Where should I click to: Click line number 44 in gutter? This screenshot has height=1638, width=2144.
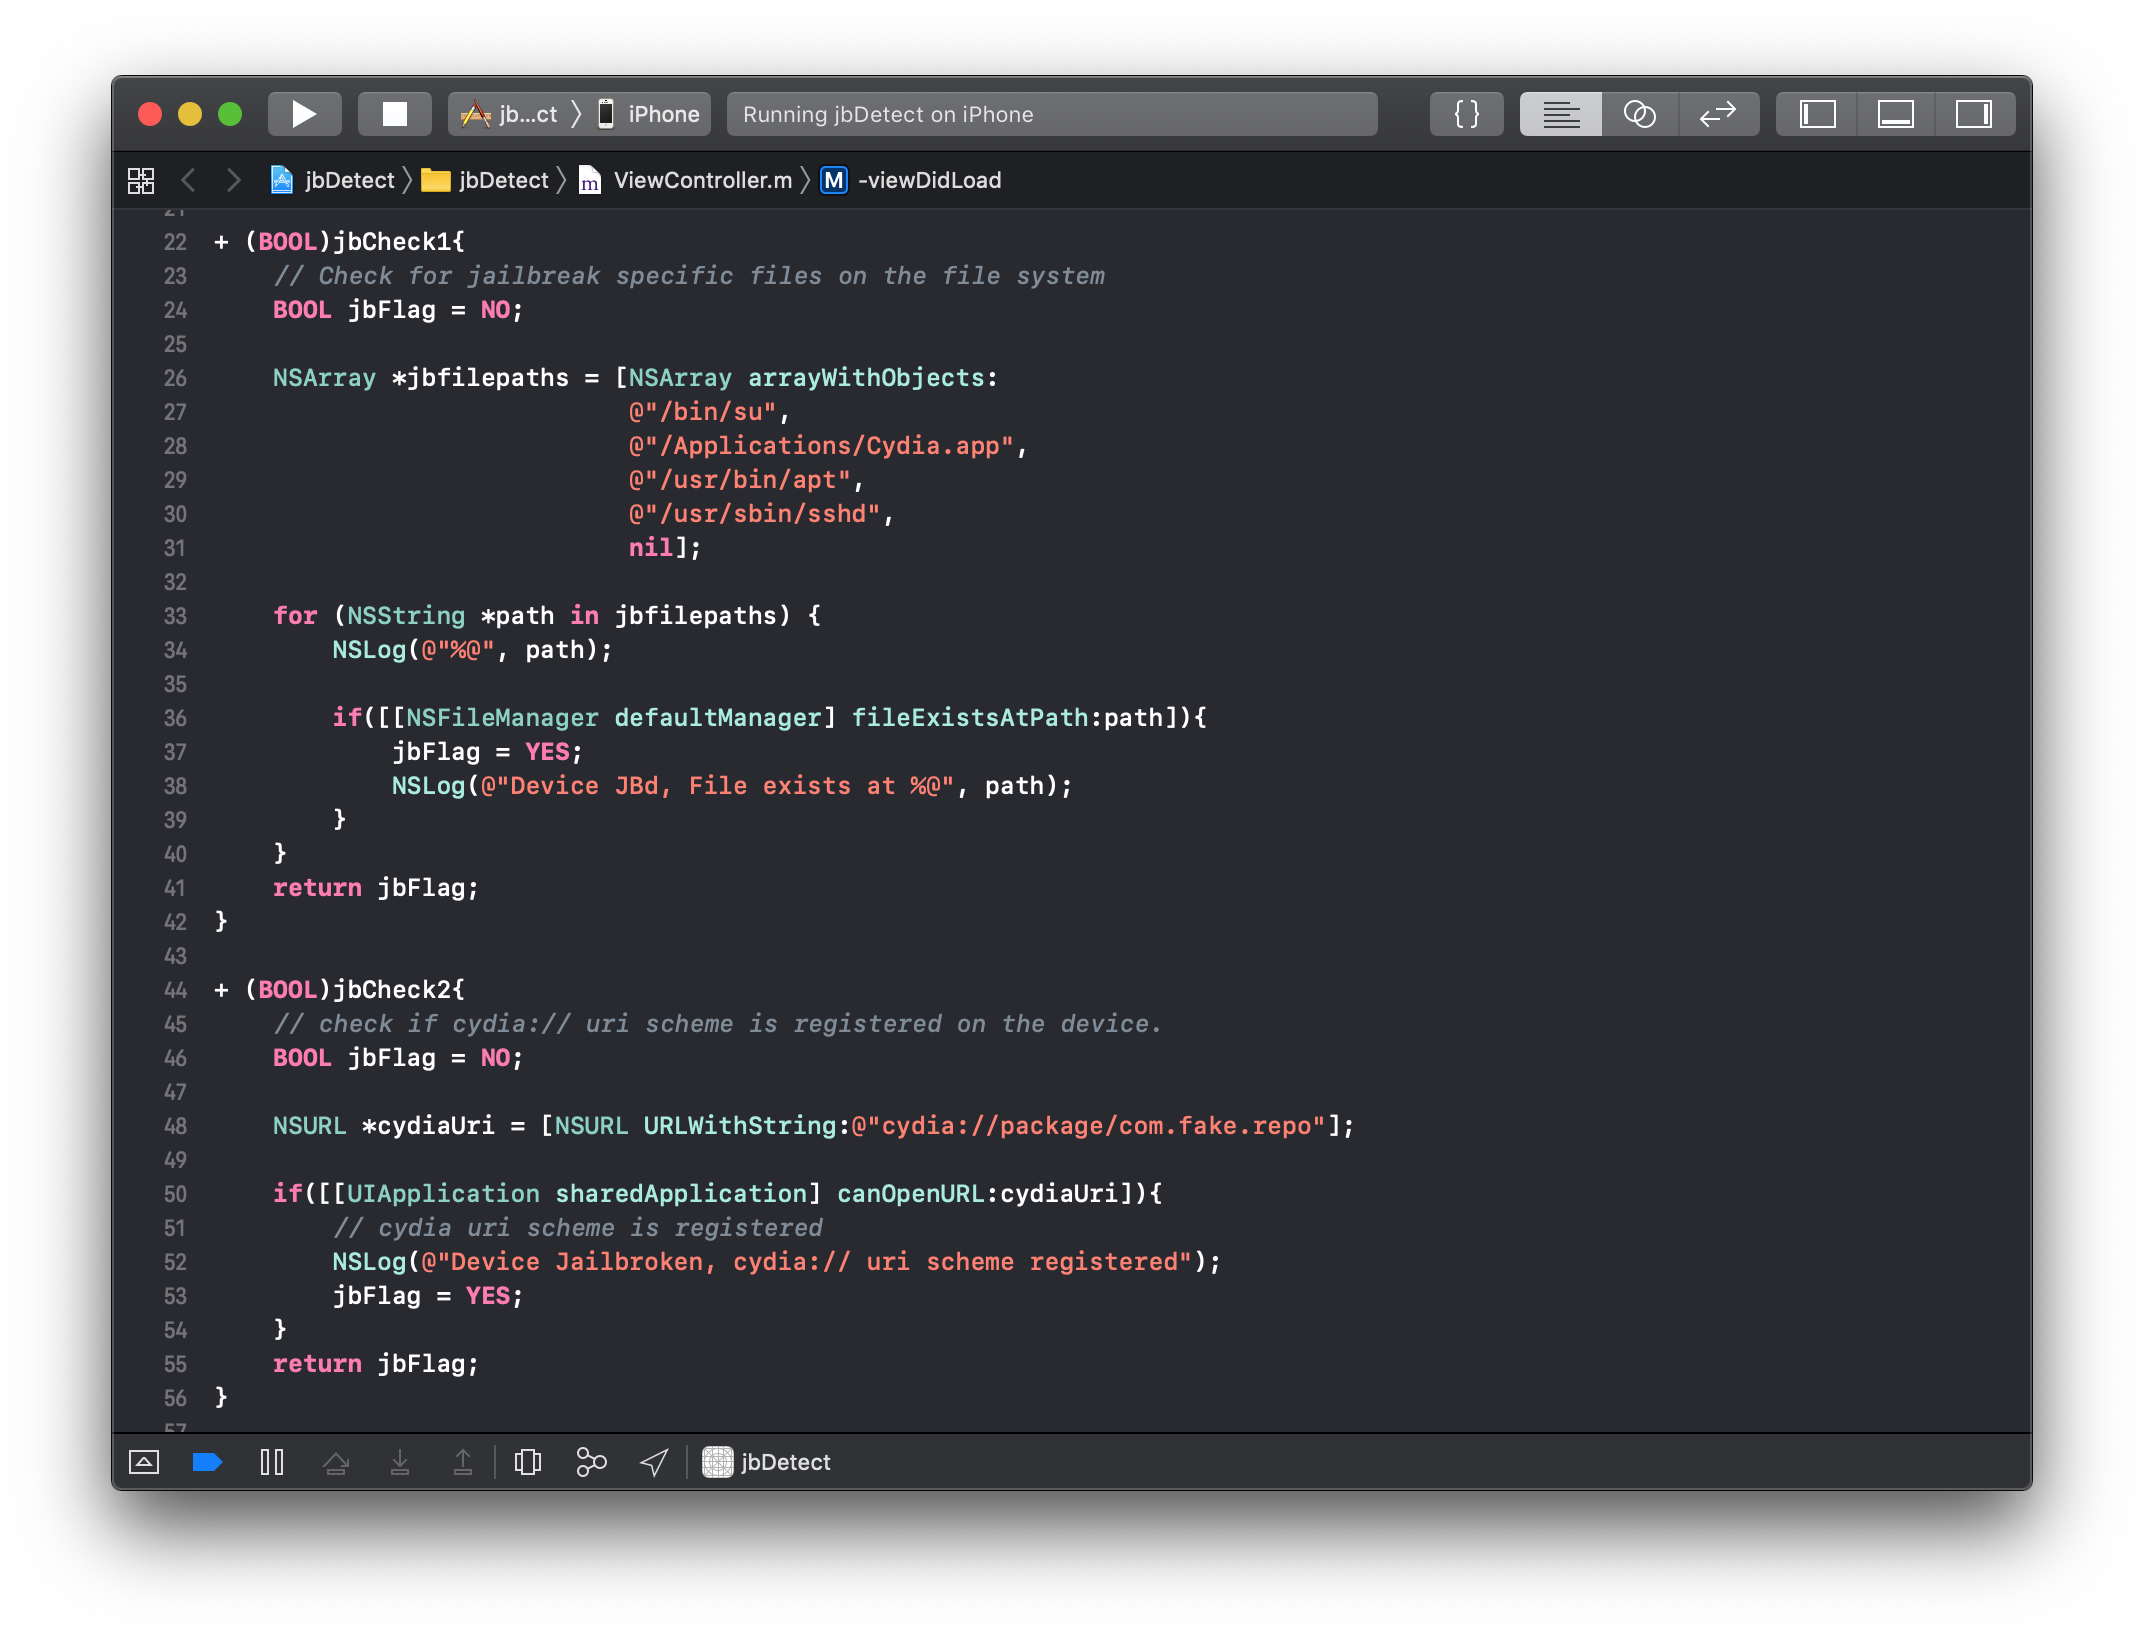coord(175,990)
